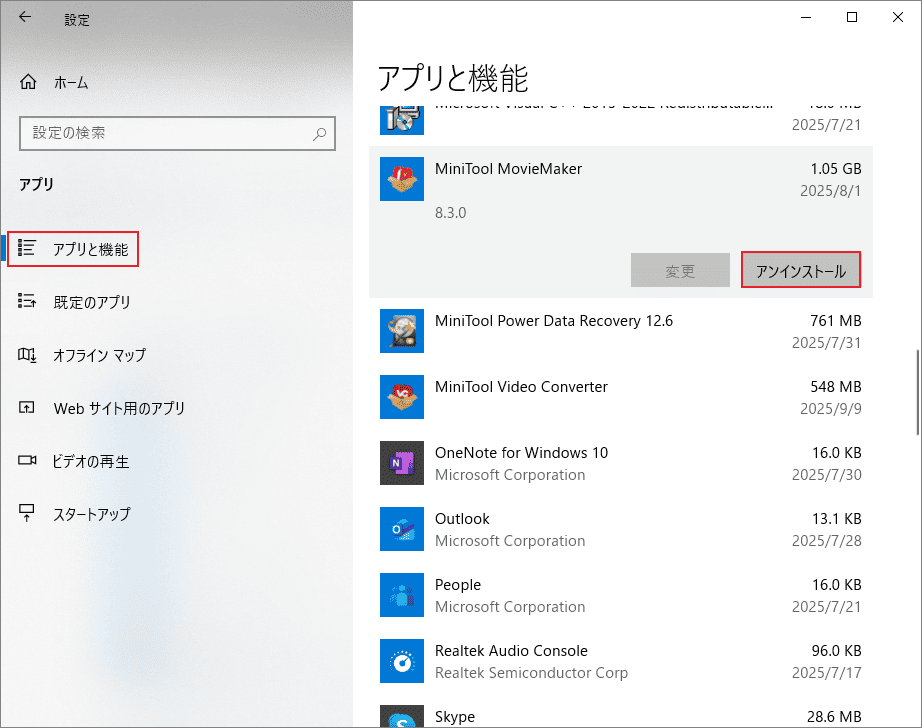Click the vertical scrollbar thumb
Image resolution: width=922 pixels, height=728 pixels.
point(917,392)
